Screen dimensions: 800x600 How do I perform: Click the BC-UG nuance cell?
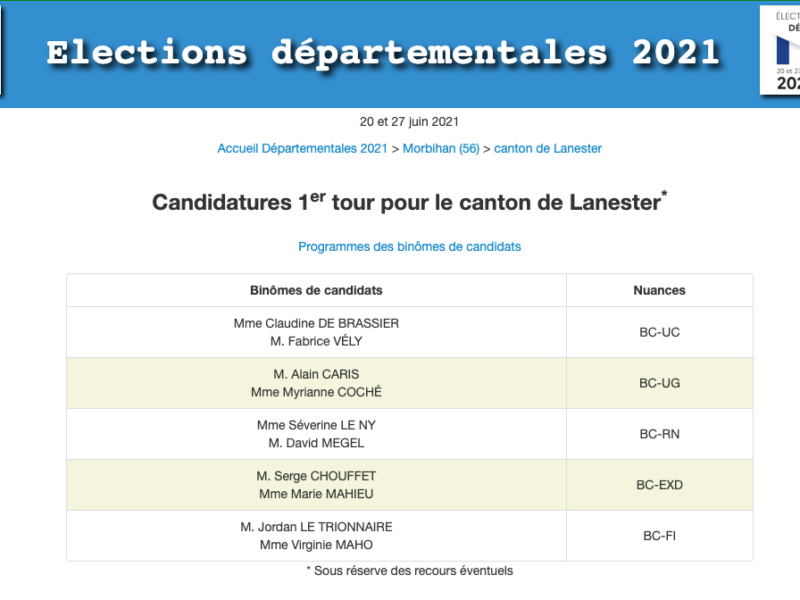[659, 383]
